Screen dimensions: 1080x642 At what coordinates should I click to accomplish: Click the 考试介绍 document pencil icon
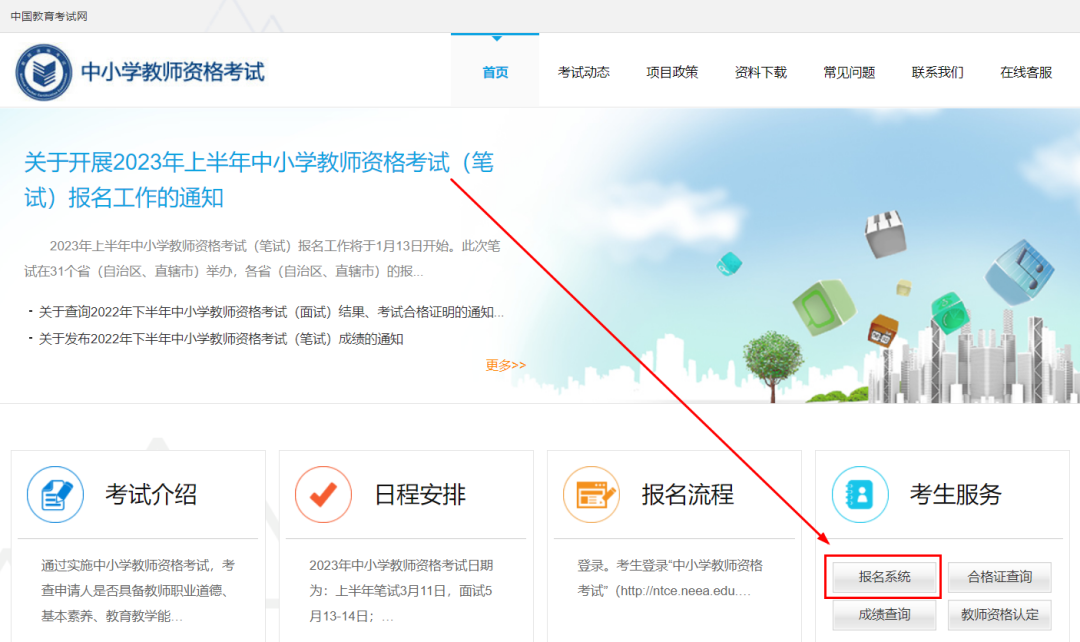[x=55, y=494]
